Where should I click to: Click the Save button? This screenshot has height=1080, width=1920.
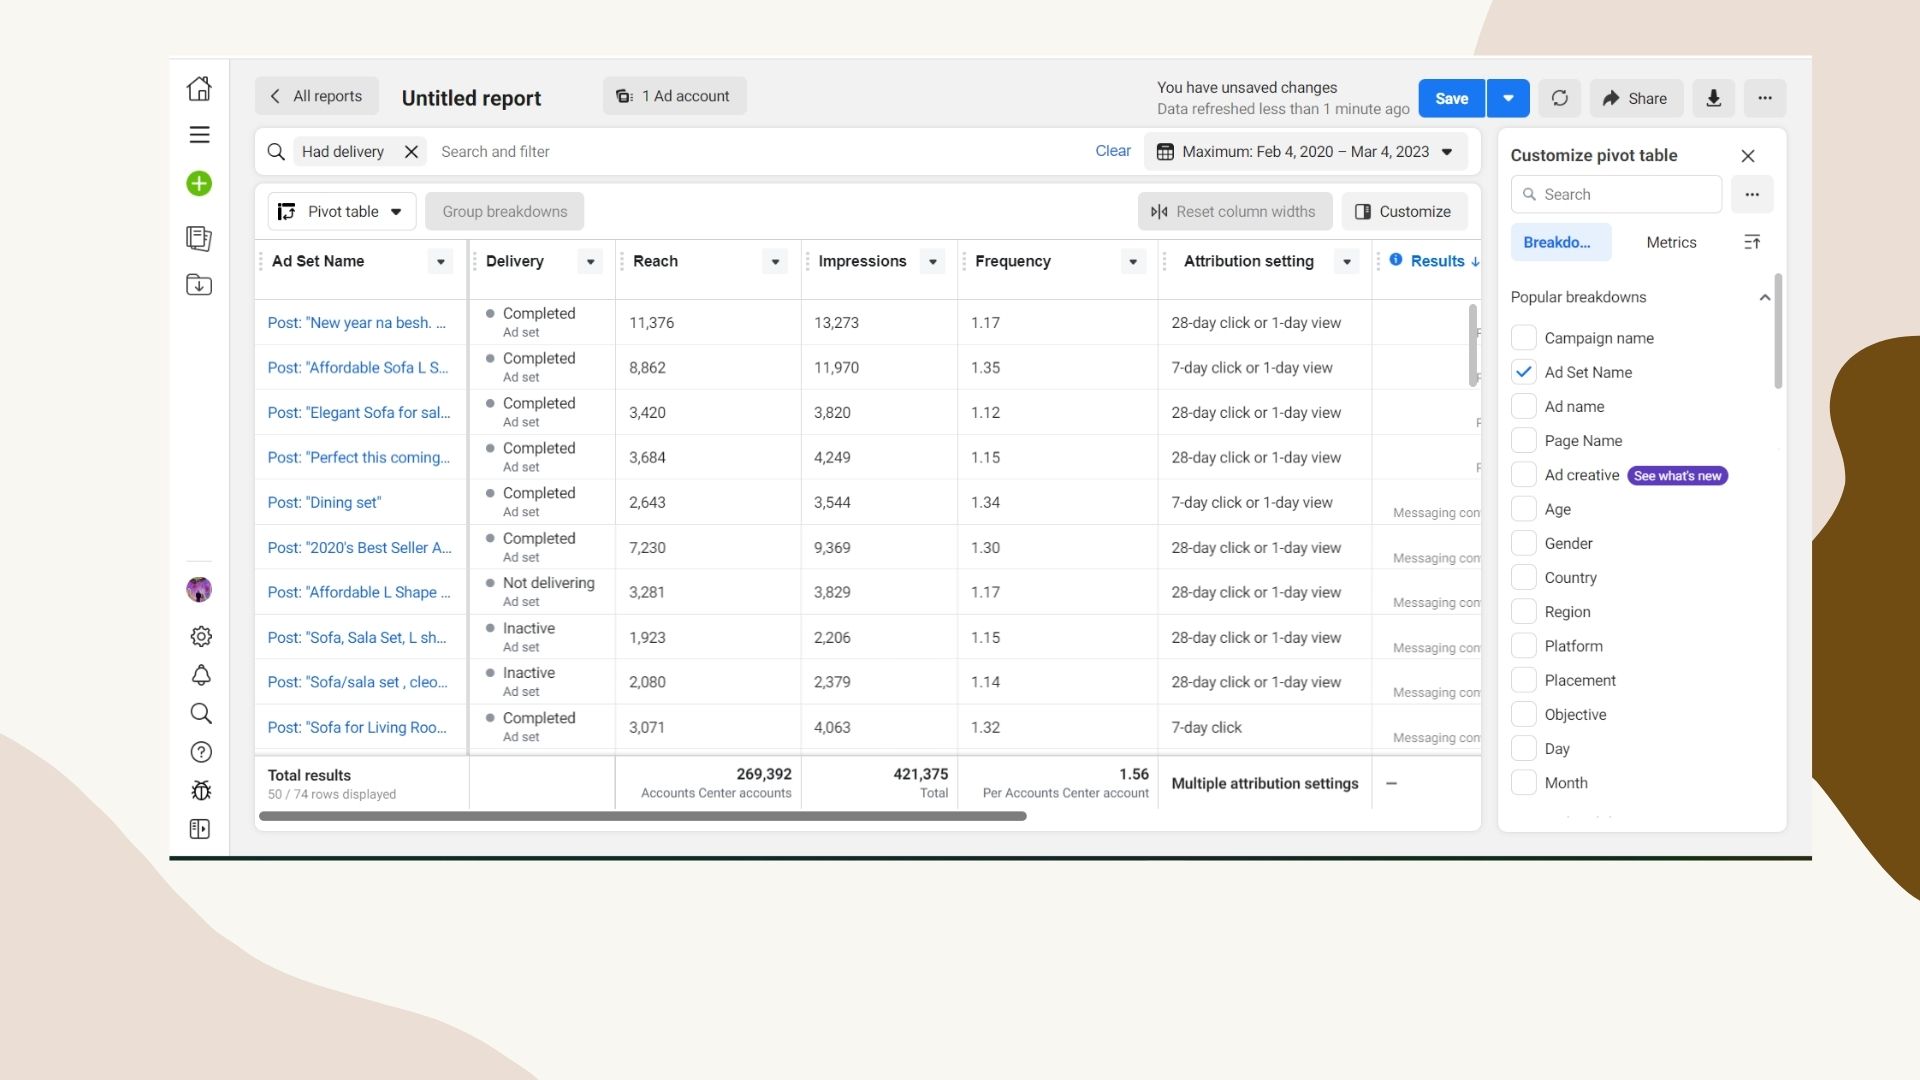[x=1450, y=98]
